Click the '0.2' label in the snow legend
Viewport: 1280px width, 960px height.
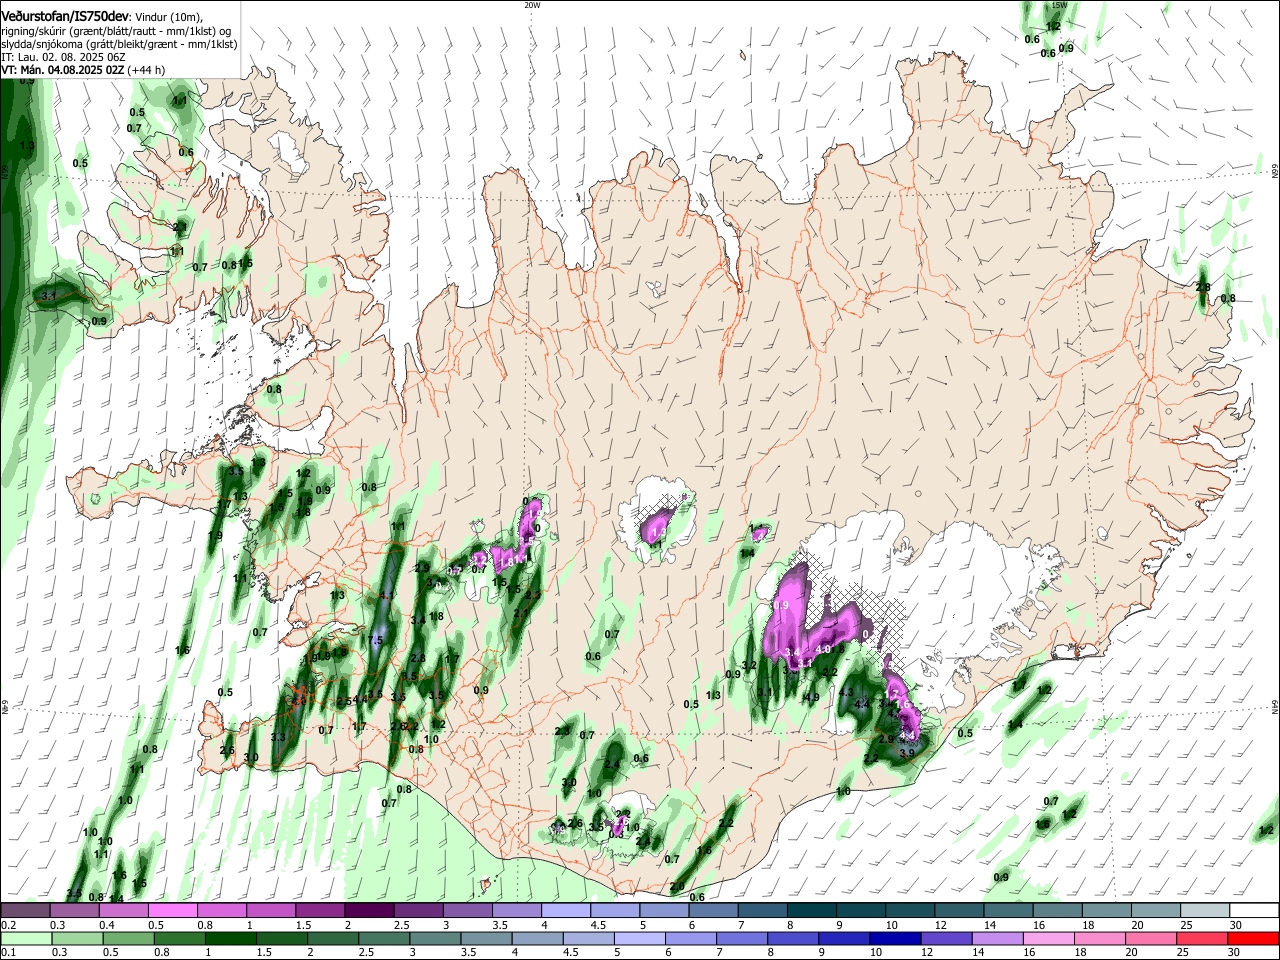coord(7,925)
